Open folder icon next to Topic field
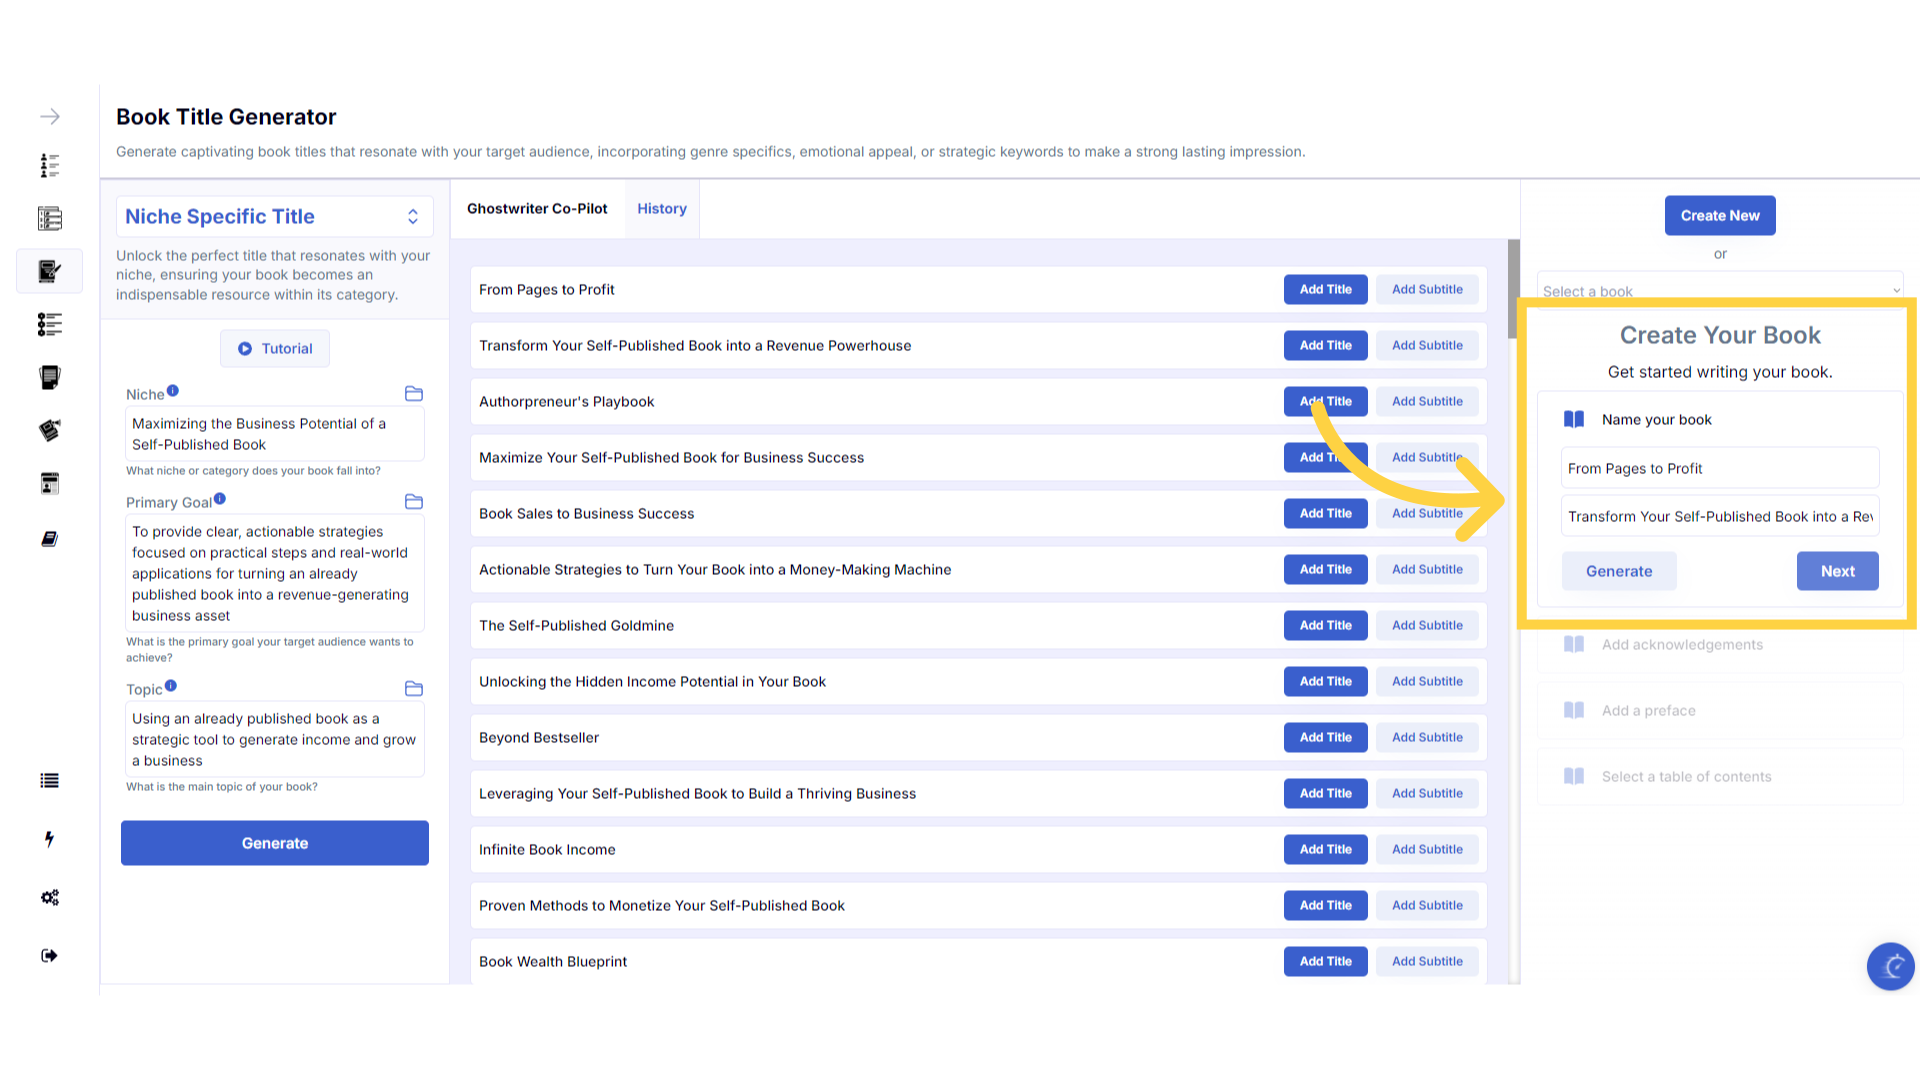Image resolution: width=1920 pixels, height=1080 pixels. 413,689
